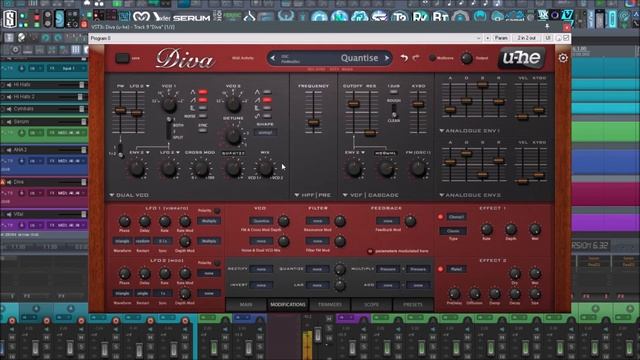Click the u-he logo badge
640x360 pixels.
(x=521, y=58)
